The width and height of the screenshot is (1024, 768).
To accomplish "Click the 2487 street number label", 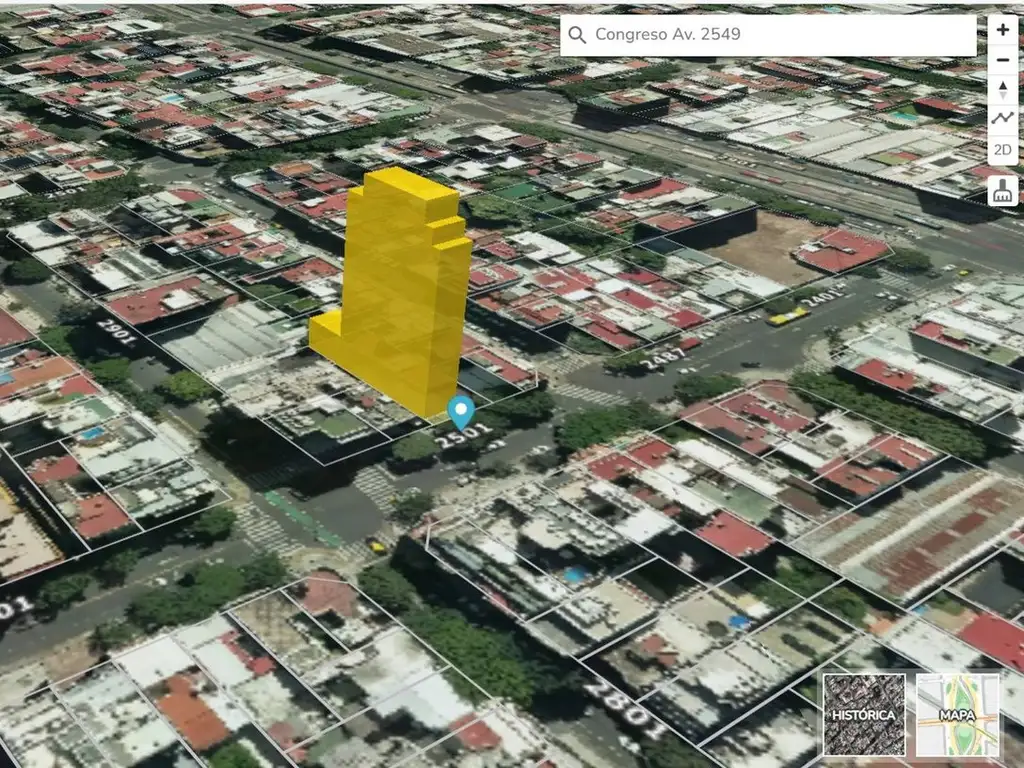I will point(665,356).
